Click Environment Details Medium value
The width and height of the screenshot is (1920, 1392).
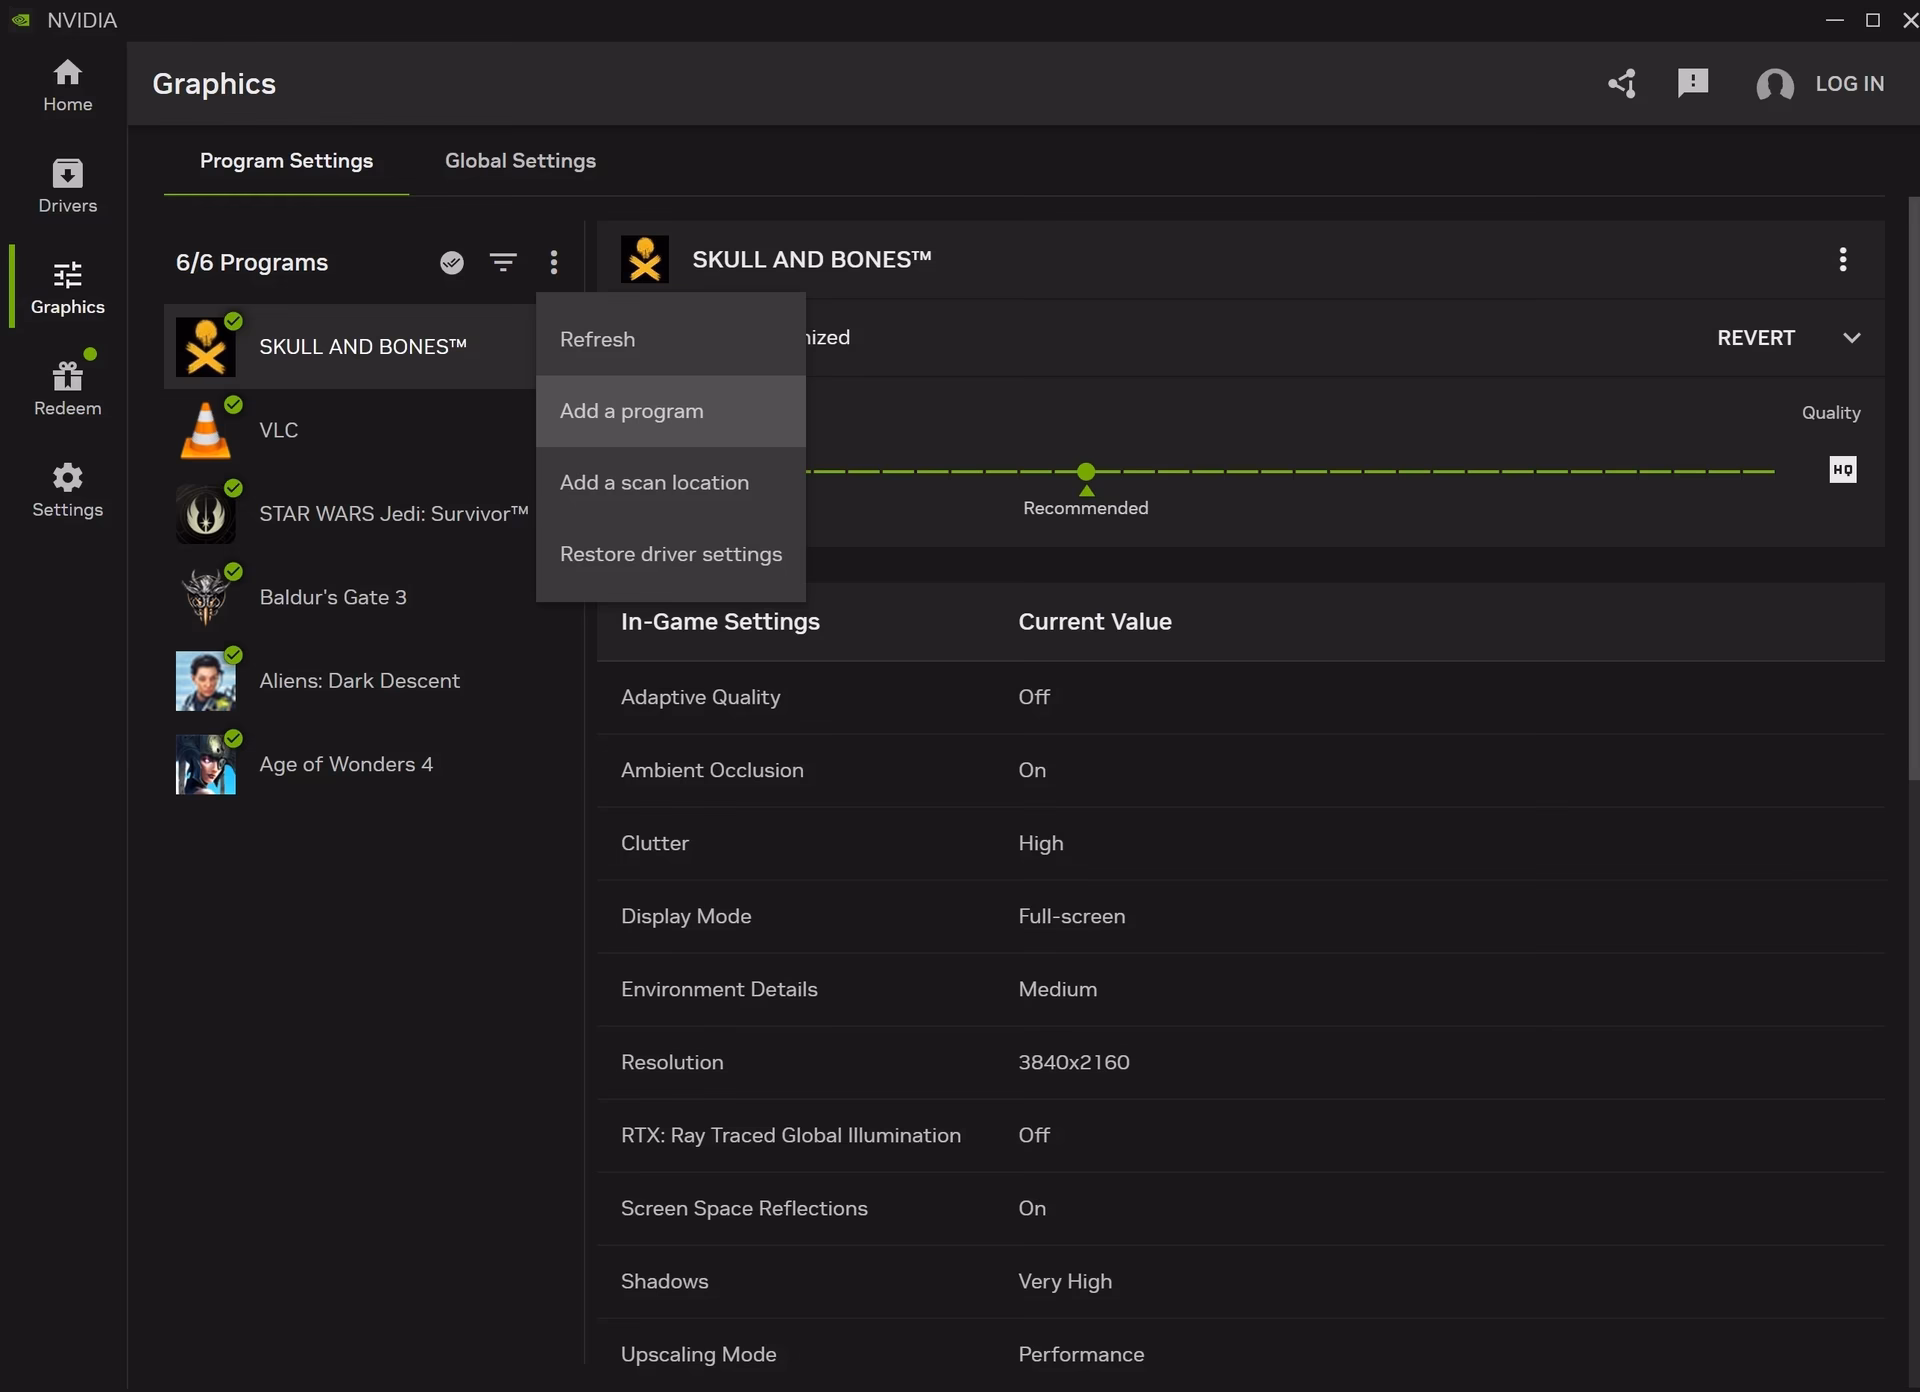click(x=1058, y=990)
